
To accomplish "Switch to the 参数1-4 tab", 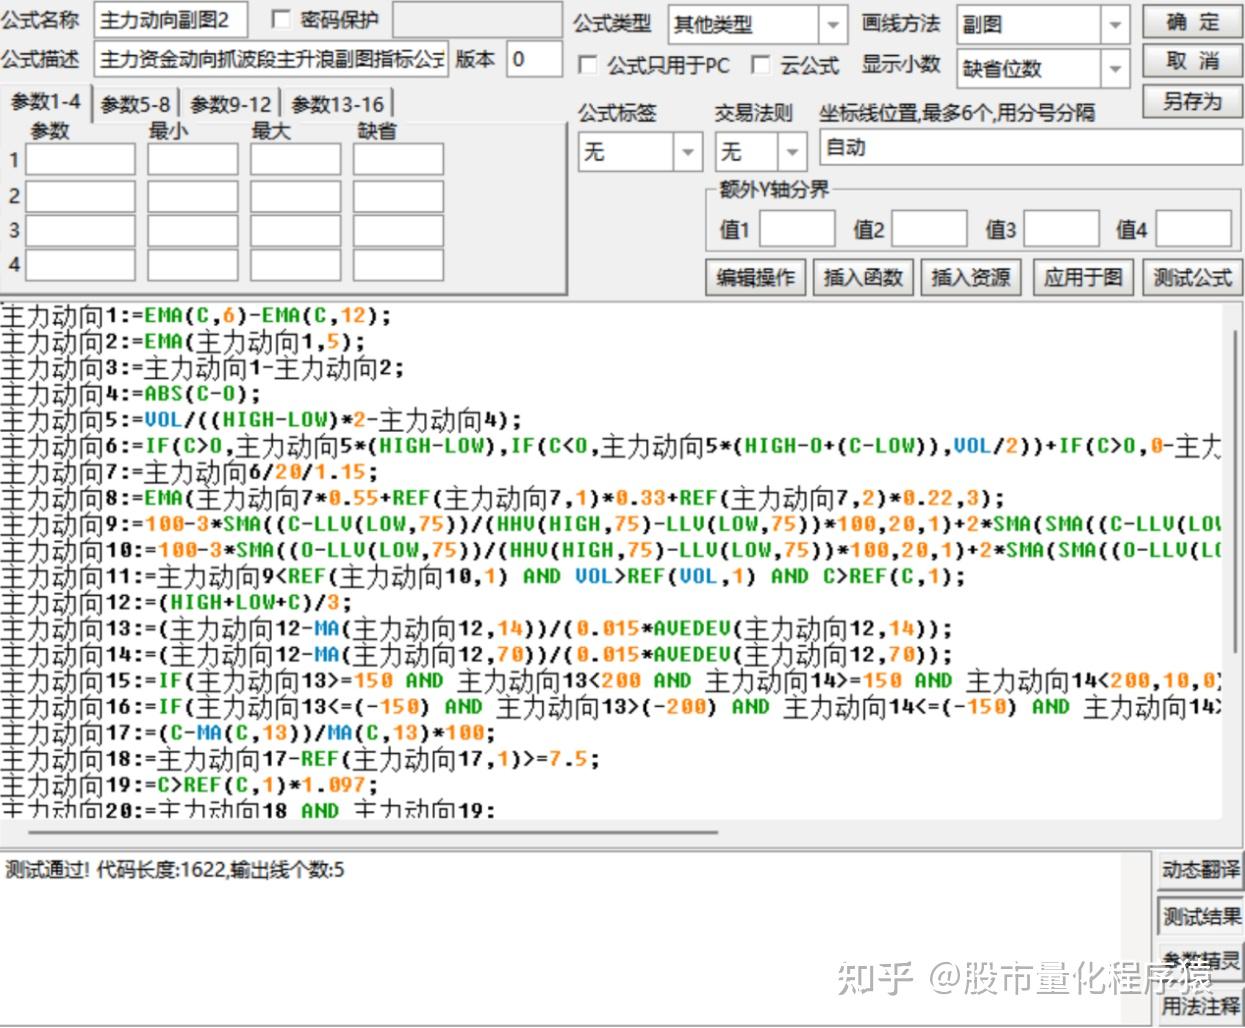I will tap(46, 102).
